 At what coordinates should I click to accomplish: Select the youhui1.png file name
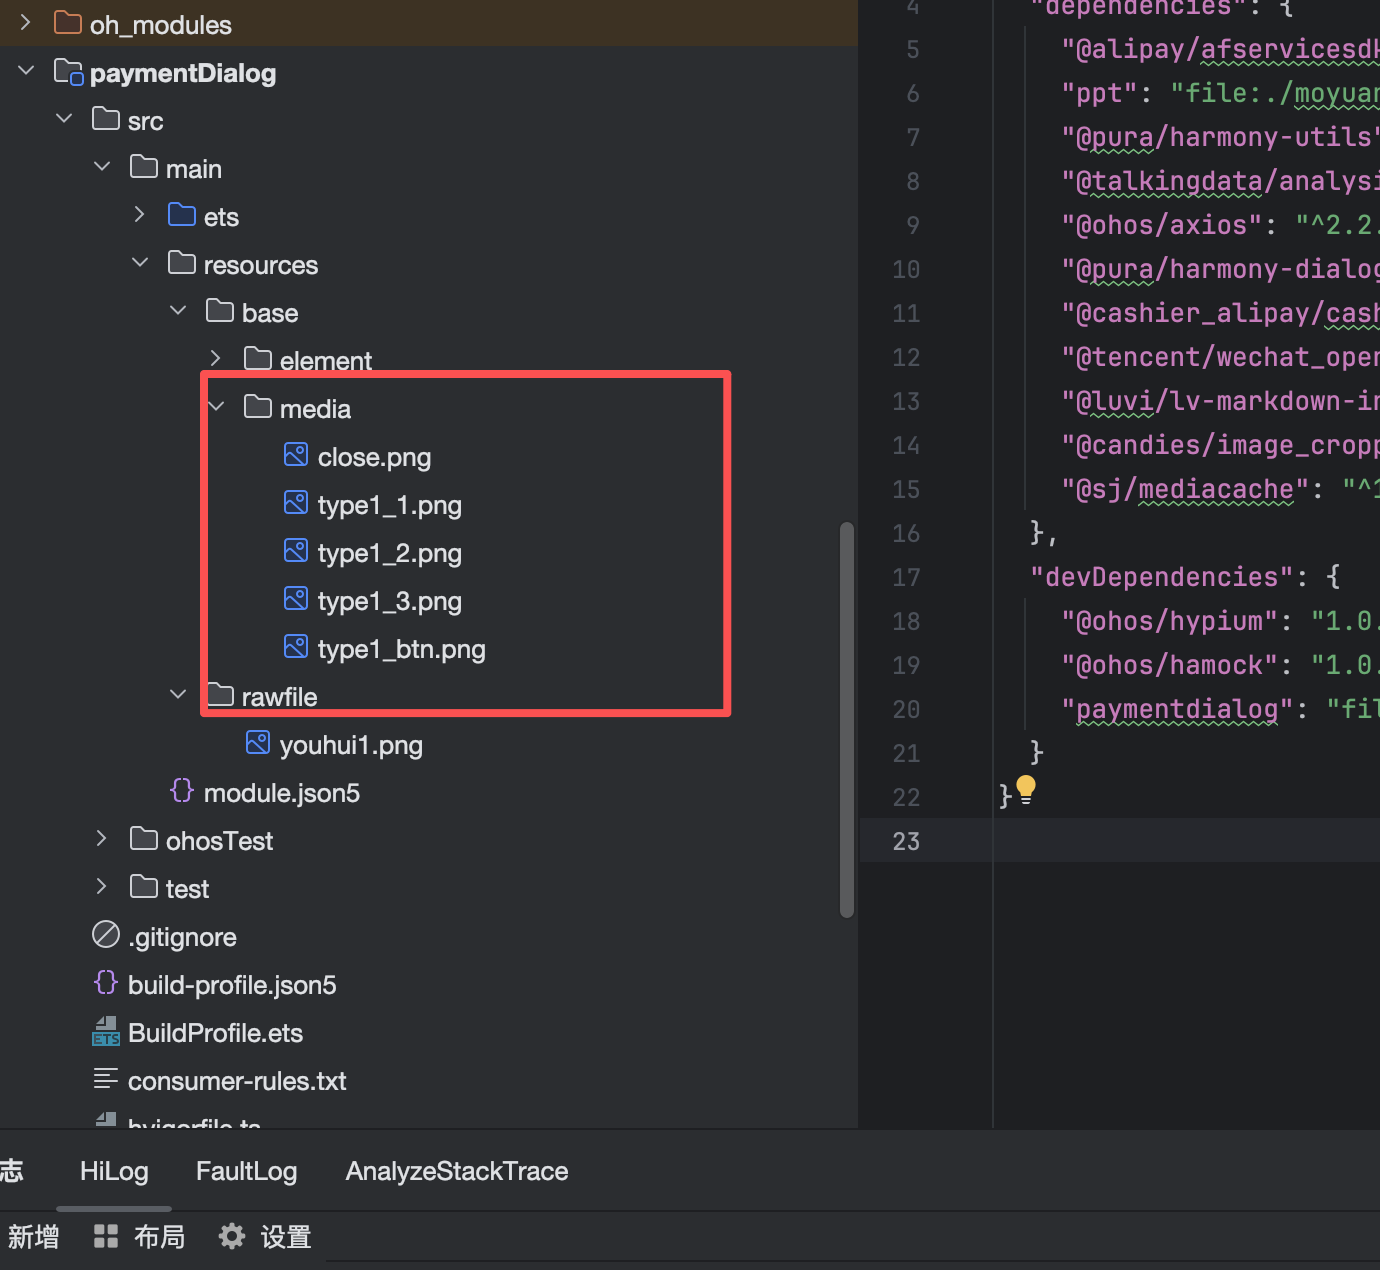point(351,745)
